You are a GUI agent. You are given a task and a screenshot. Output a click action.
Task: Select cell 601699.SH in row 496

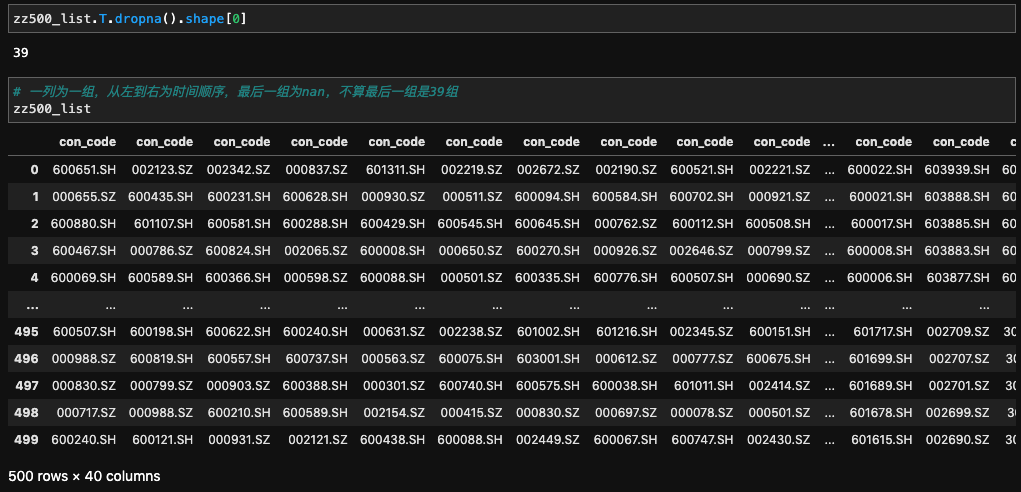click(881, 359)
